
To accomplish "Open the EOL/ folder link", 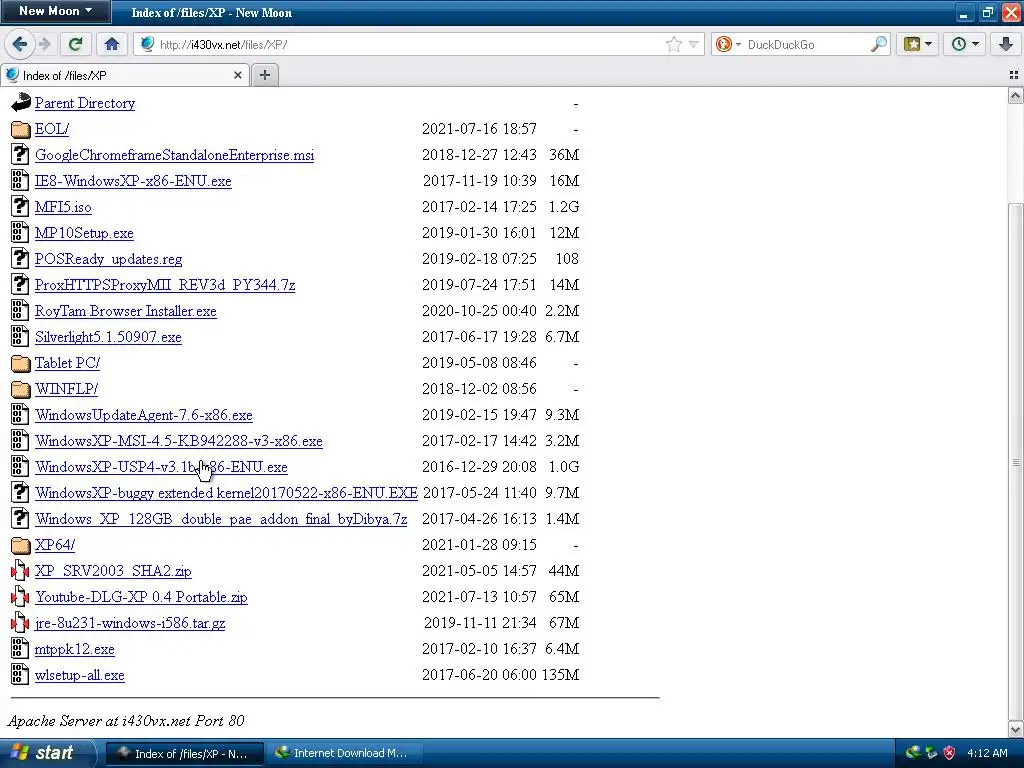I will (x=52, y=129).
